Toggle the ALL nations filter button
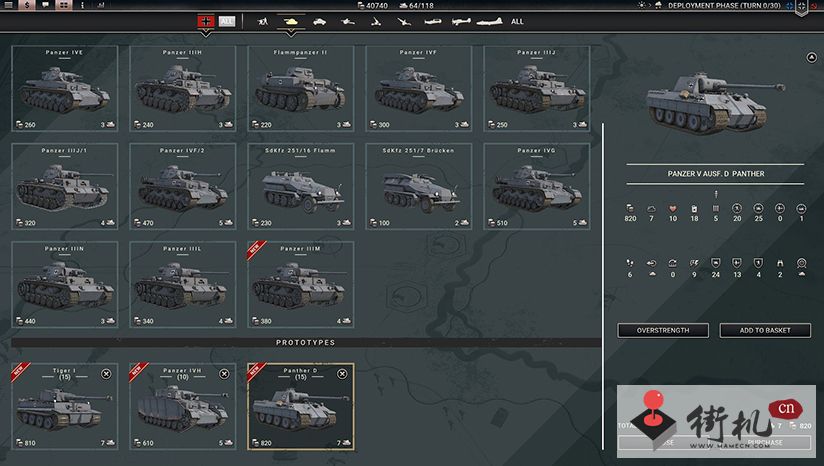This screenshot has width=824, height=466. click(227, 21)
